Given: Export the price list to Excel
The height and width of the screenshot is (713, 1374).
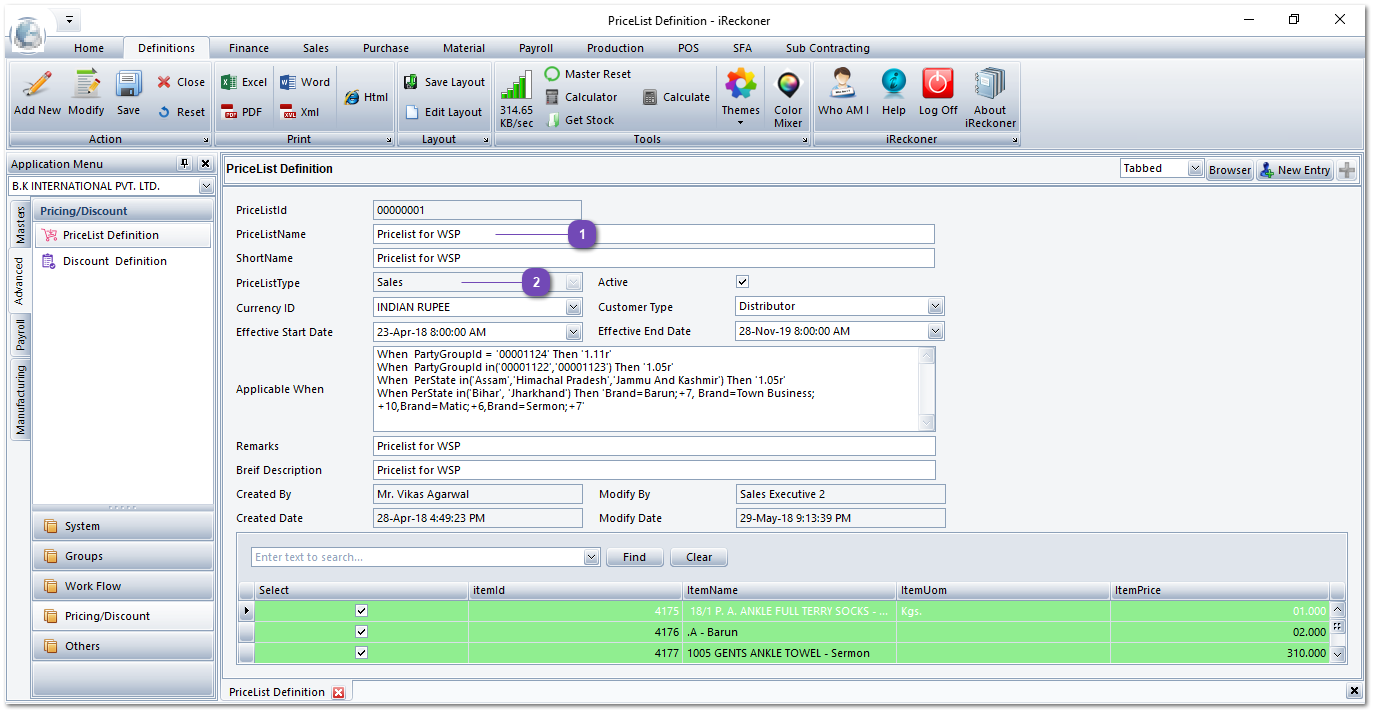Looking at the screenshot, I should point(244,82).
